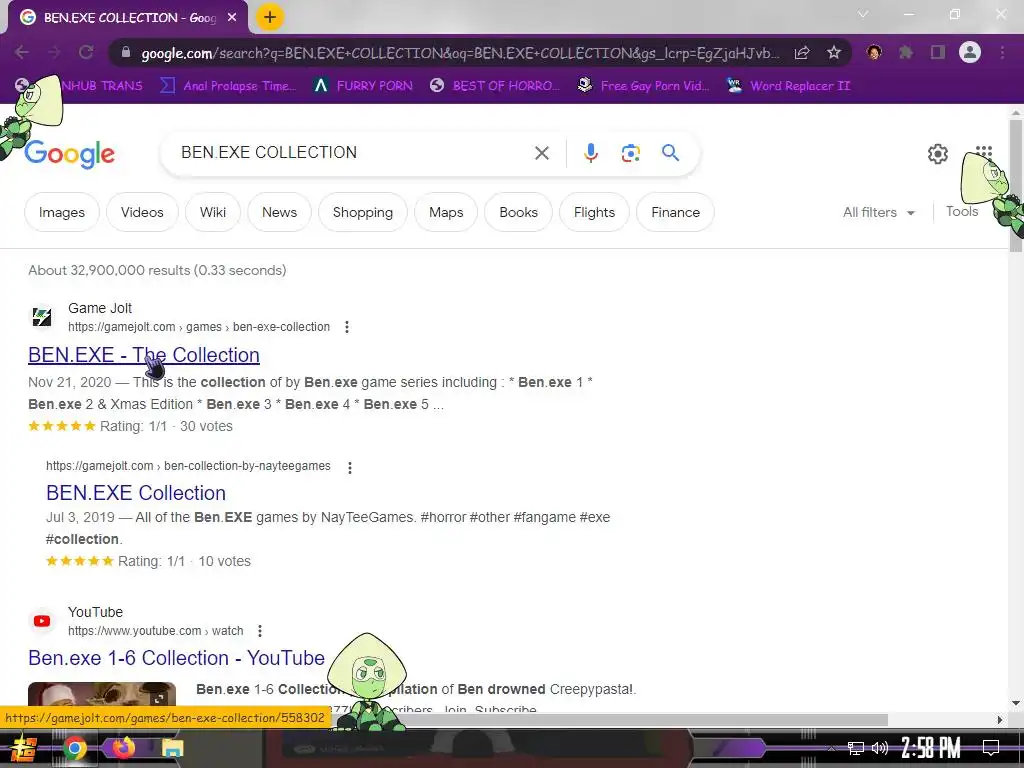
Task: Filter results by Images
Action: click(61, 212)
